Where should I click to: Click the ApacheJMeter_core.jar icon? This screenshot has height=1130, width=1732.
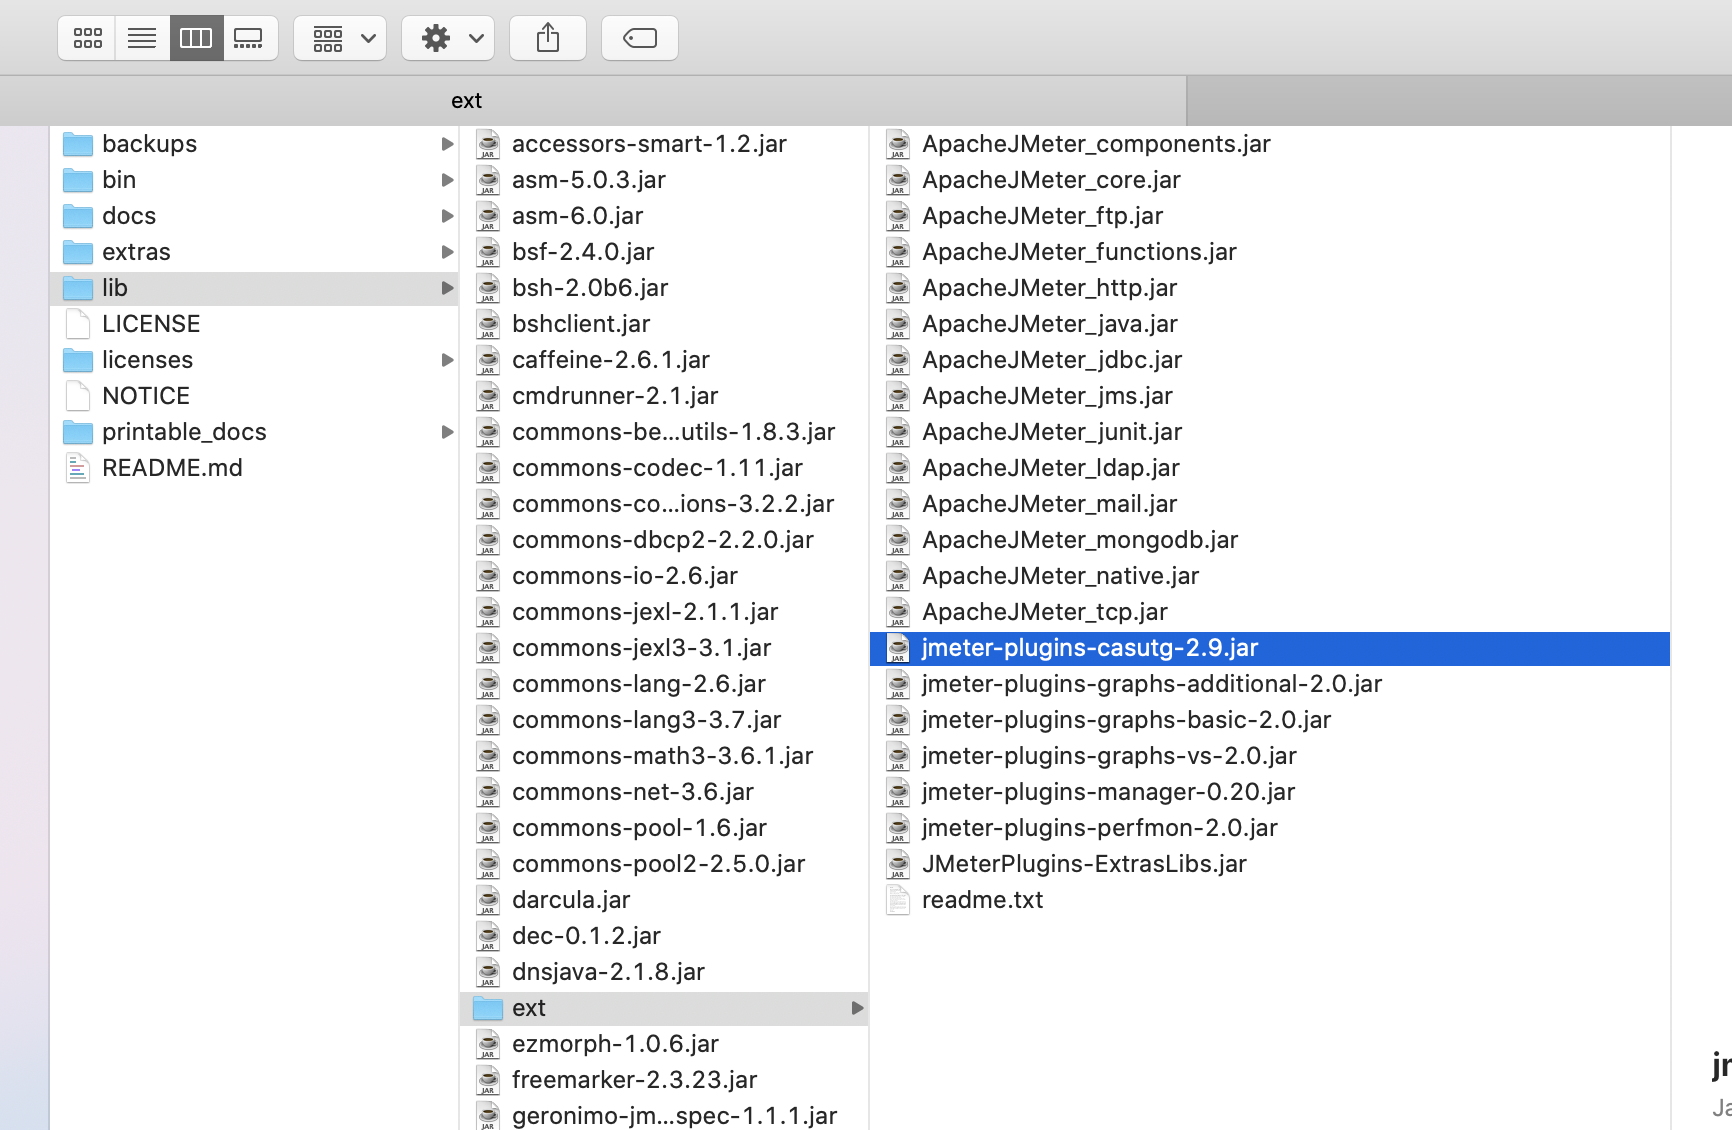click(898, 180)
